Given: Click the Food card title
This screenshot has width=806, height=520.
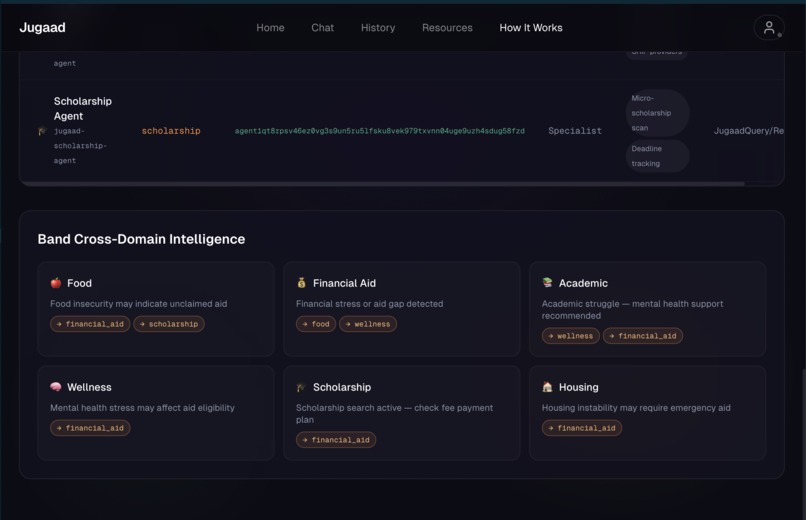Looking at the screenshot, I should click(x=79, y=283).
